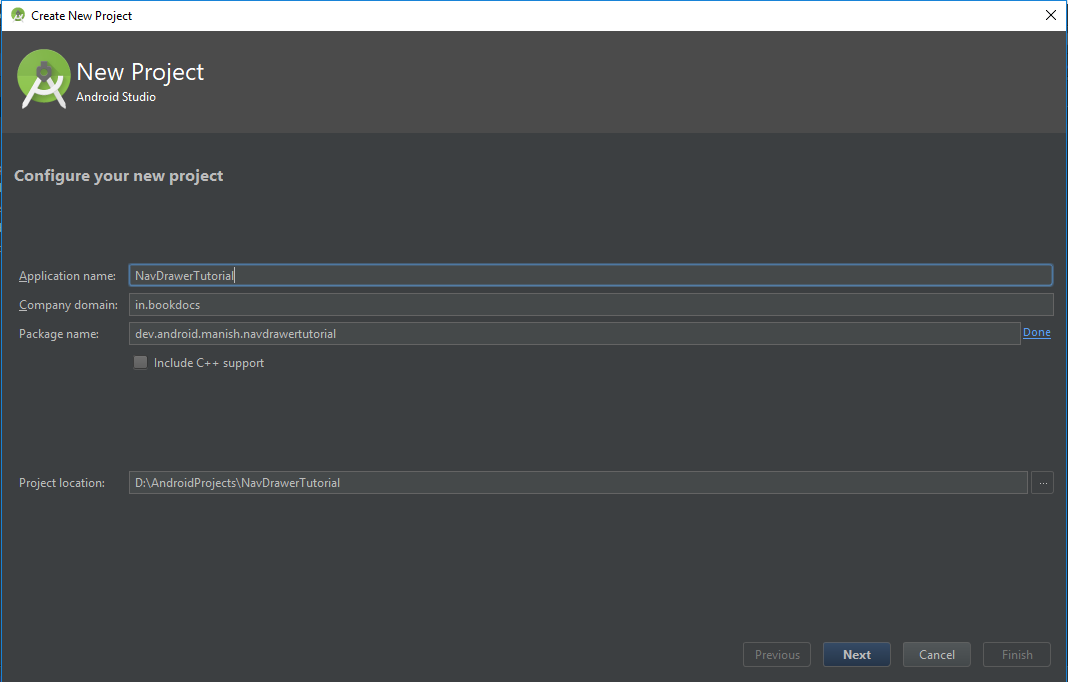Click the 'Package name:' label
Screen dimensions: 1068x682
pyautogui.click(x=59, y=334)
